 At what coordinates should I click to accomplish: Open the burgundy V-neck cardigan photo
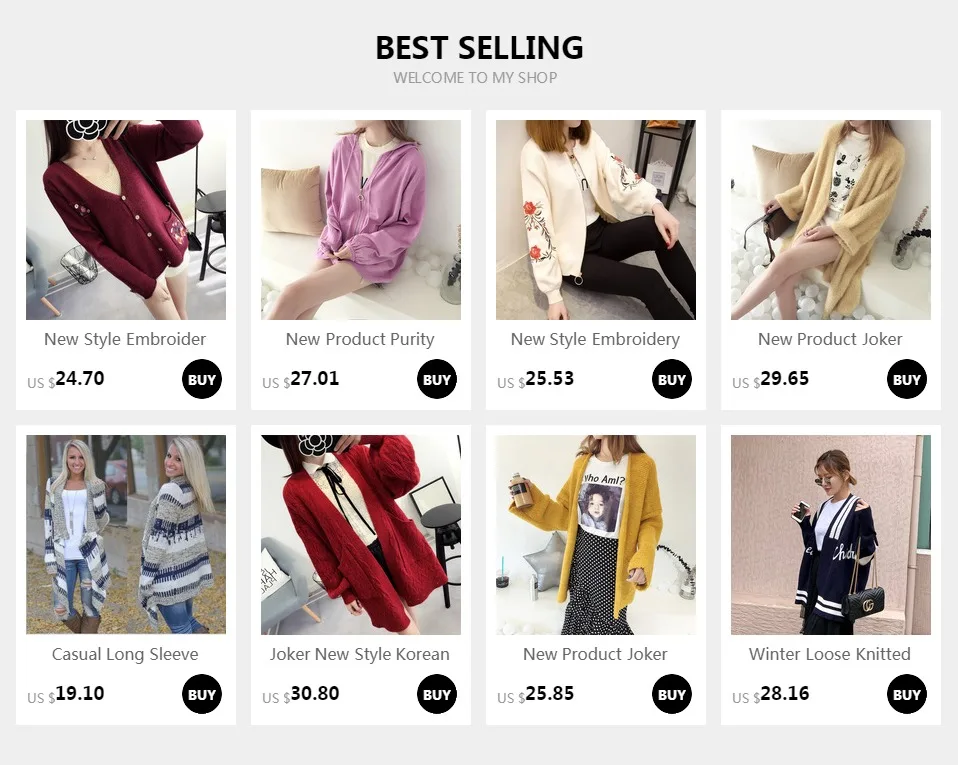click(x=126, y=220)
